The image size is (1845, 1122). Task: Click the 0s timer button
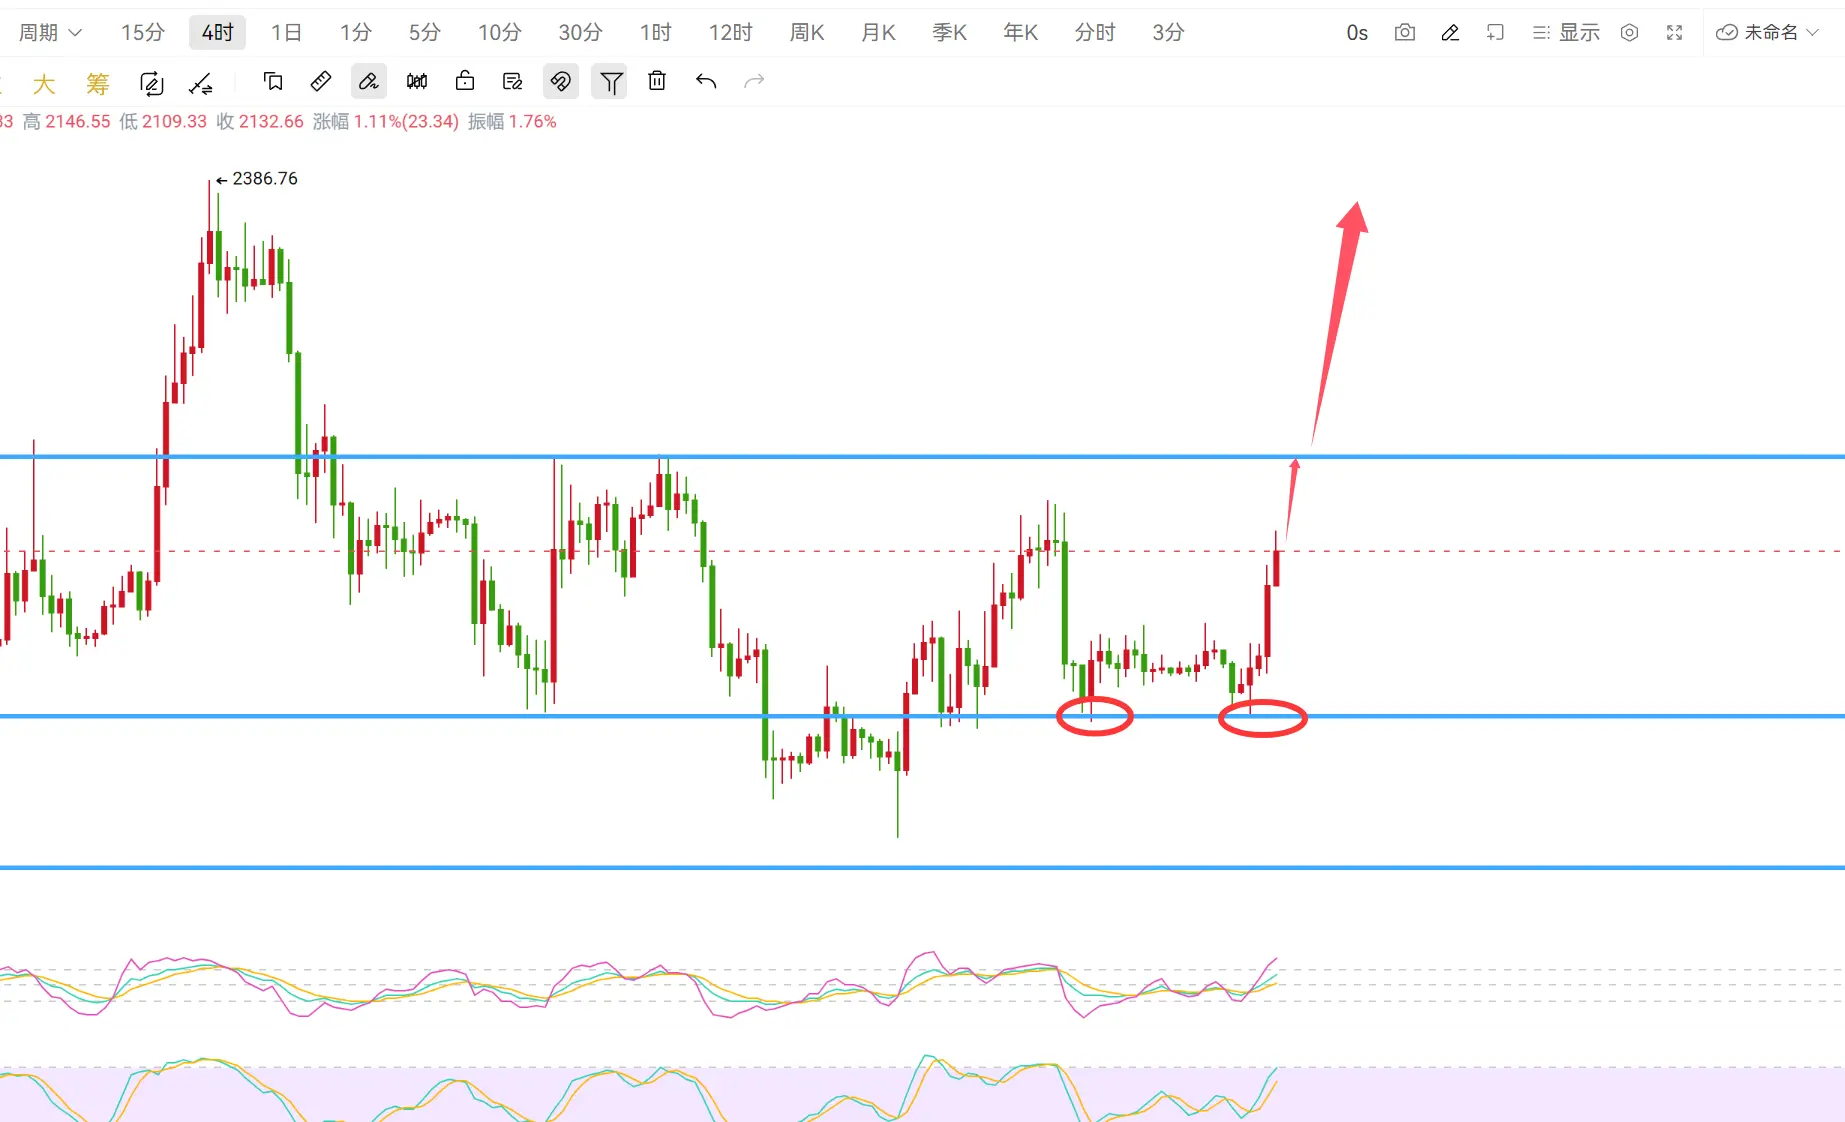(x=1357, y=33)
